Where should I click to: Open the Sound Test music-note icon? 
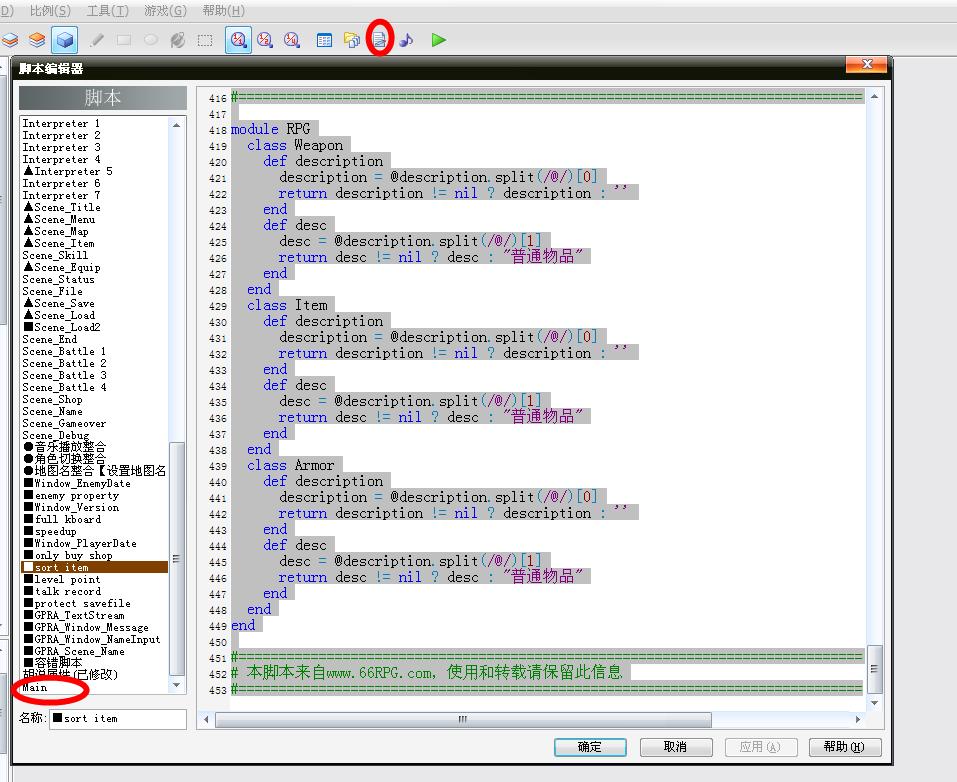pyautogui.click(x=406, y=40)
